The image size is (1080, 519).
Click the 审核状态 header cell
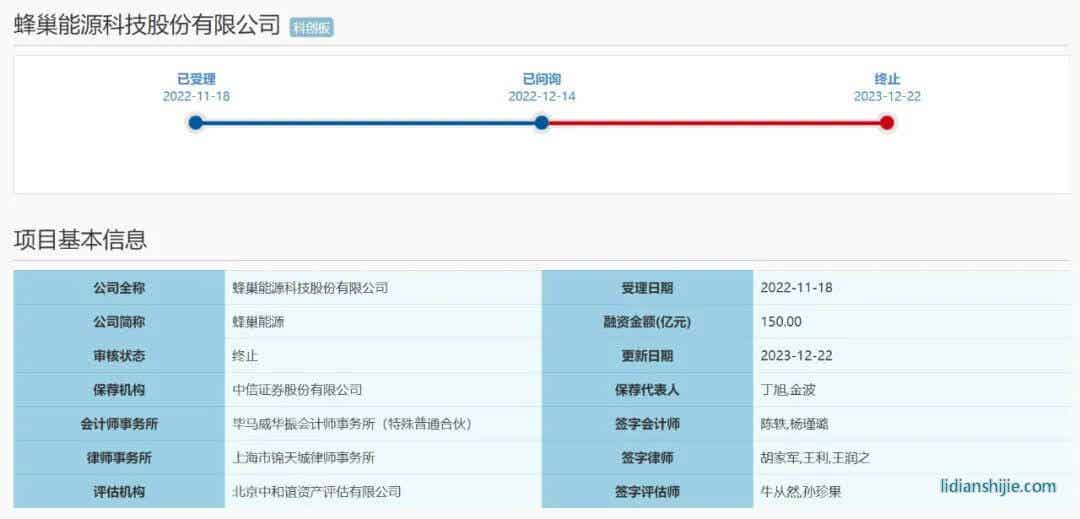pyautogui.click(x=119, y=356)
